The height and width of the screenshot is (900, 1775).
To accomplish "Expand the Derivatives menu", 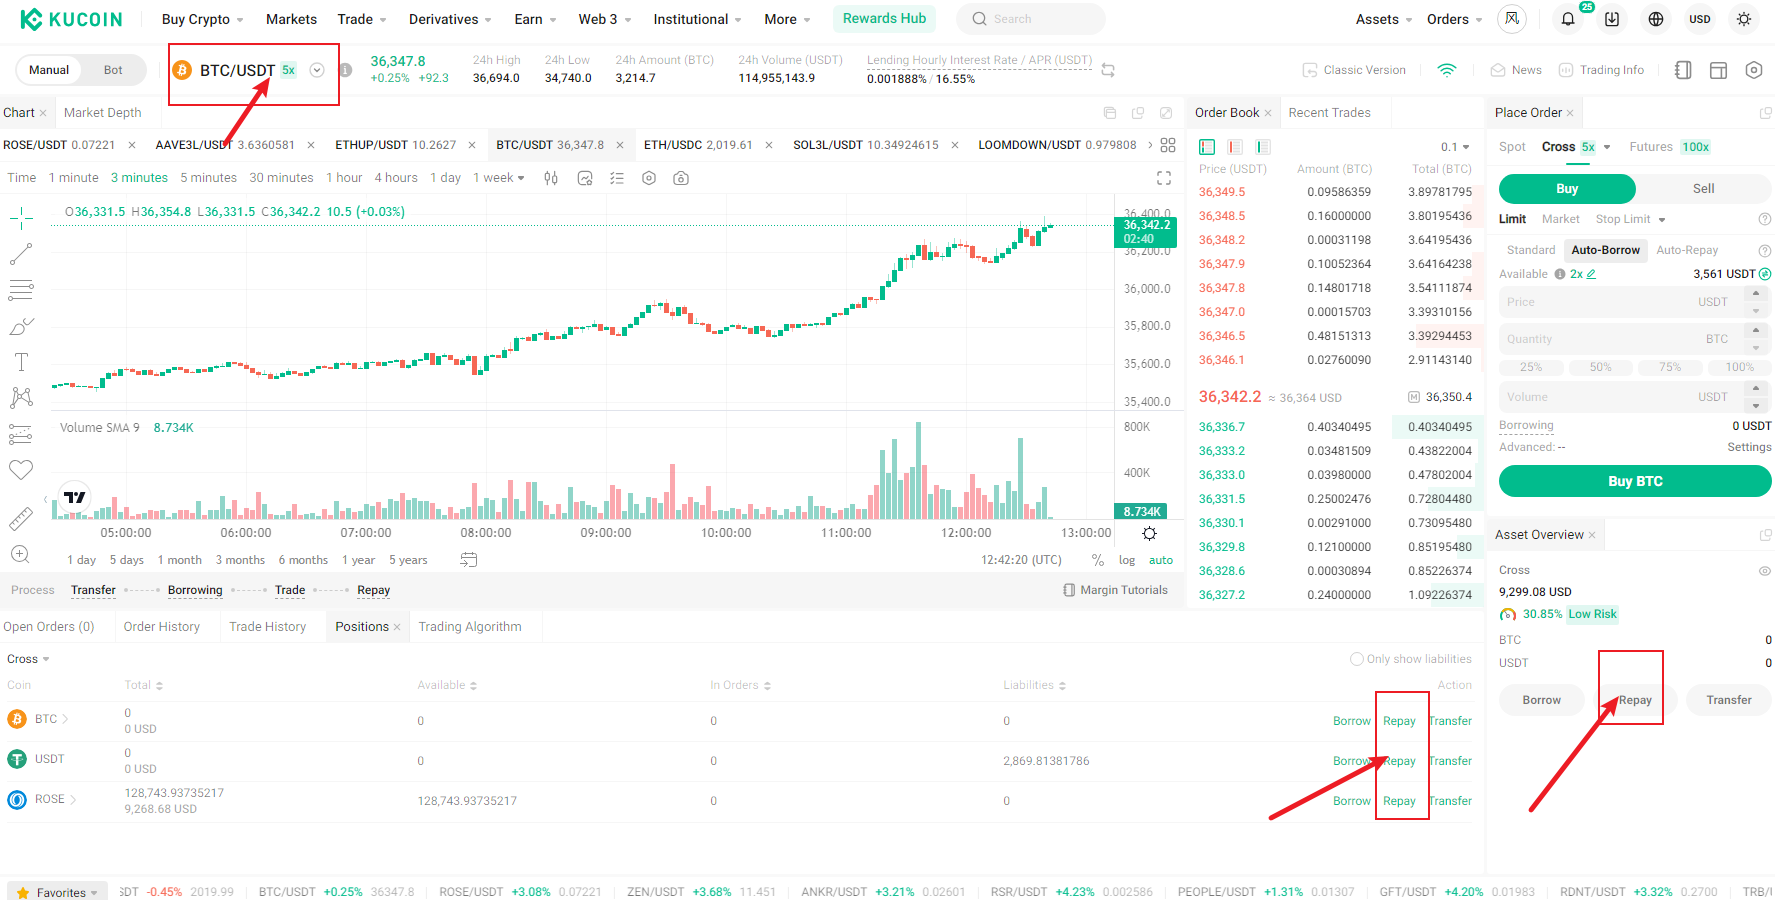I will (x=450, y=19).
